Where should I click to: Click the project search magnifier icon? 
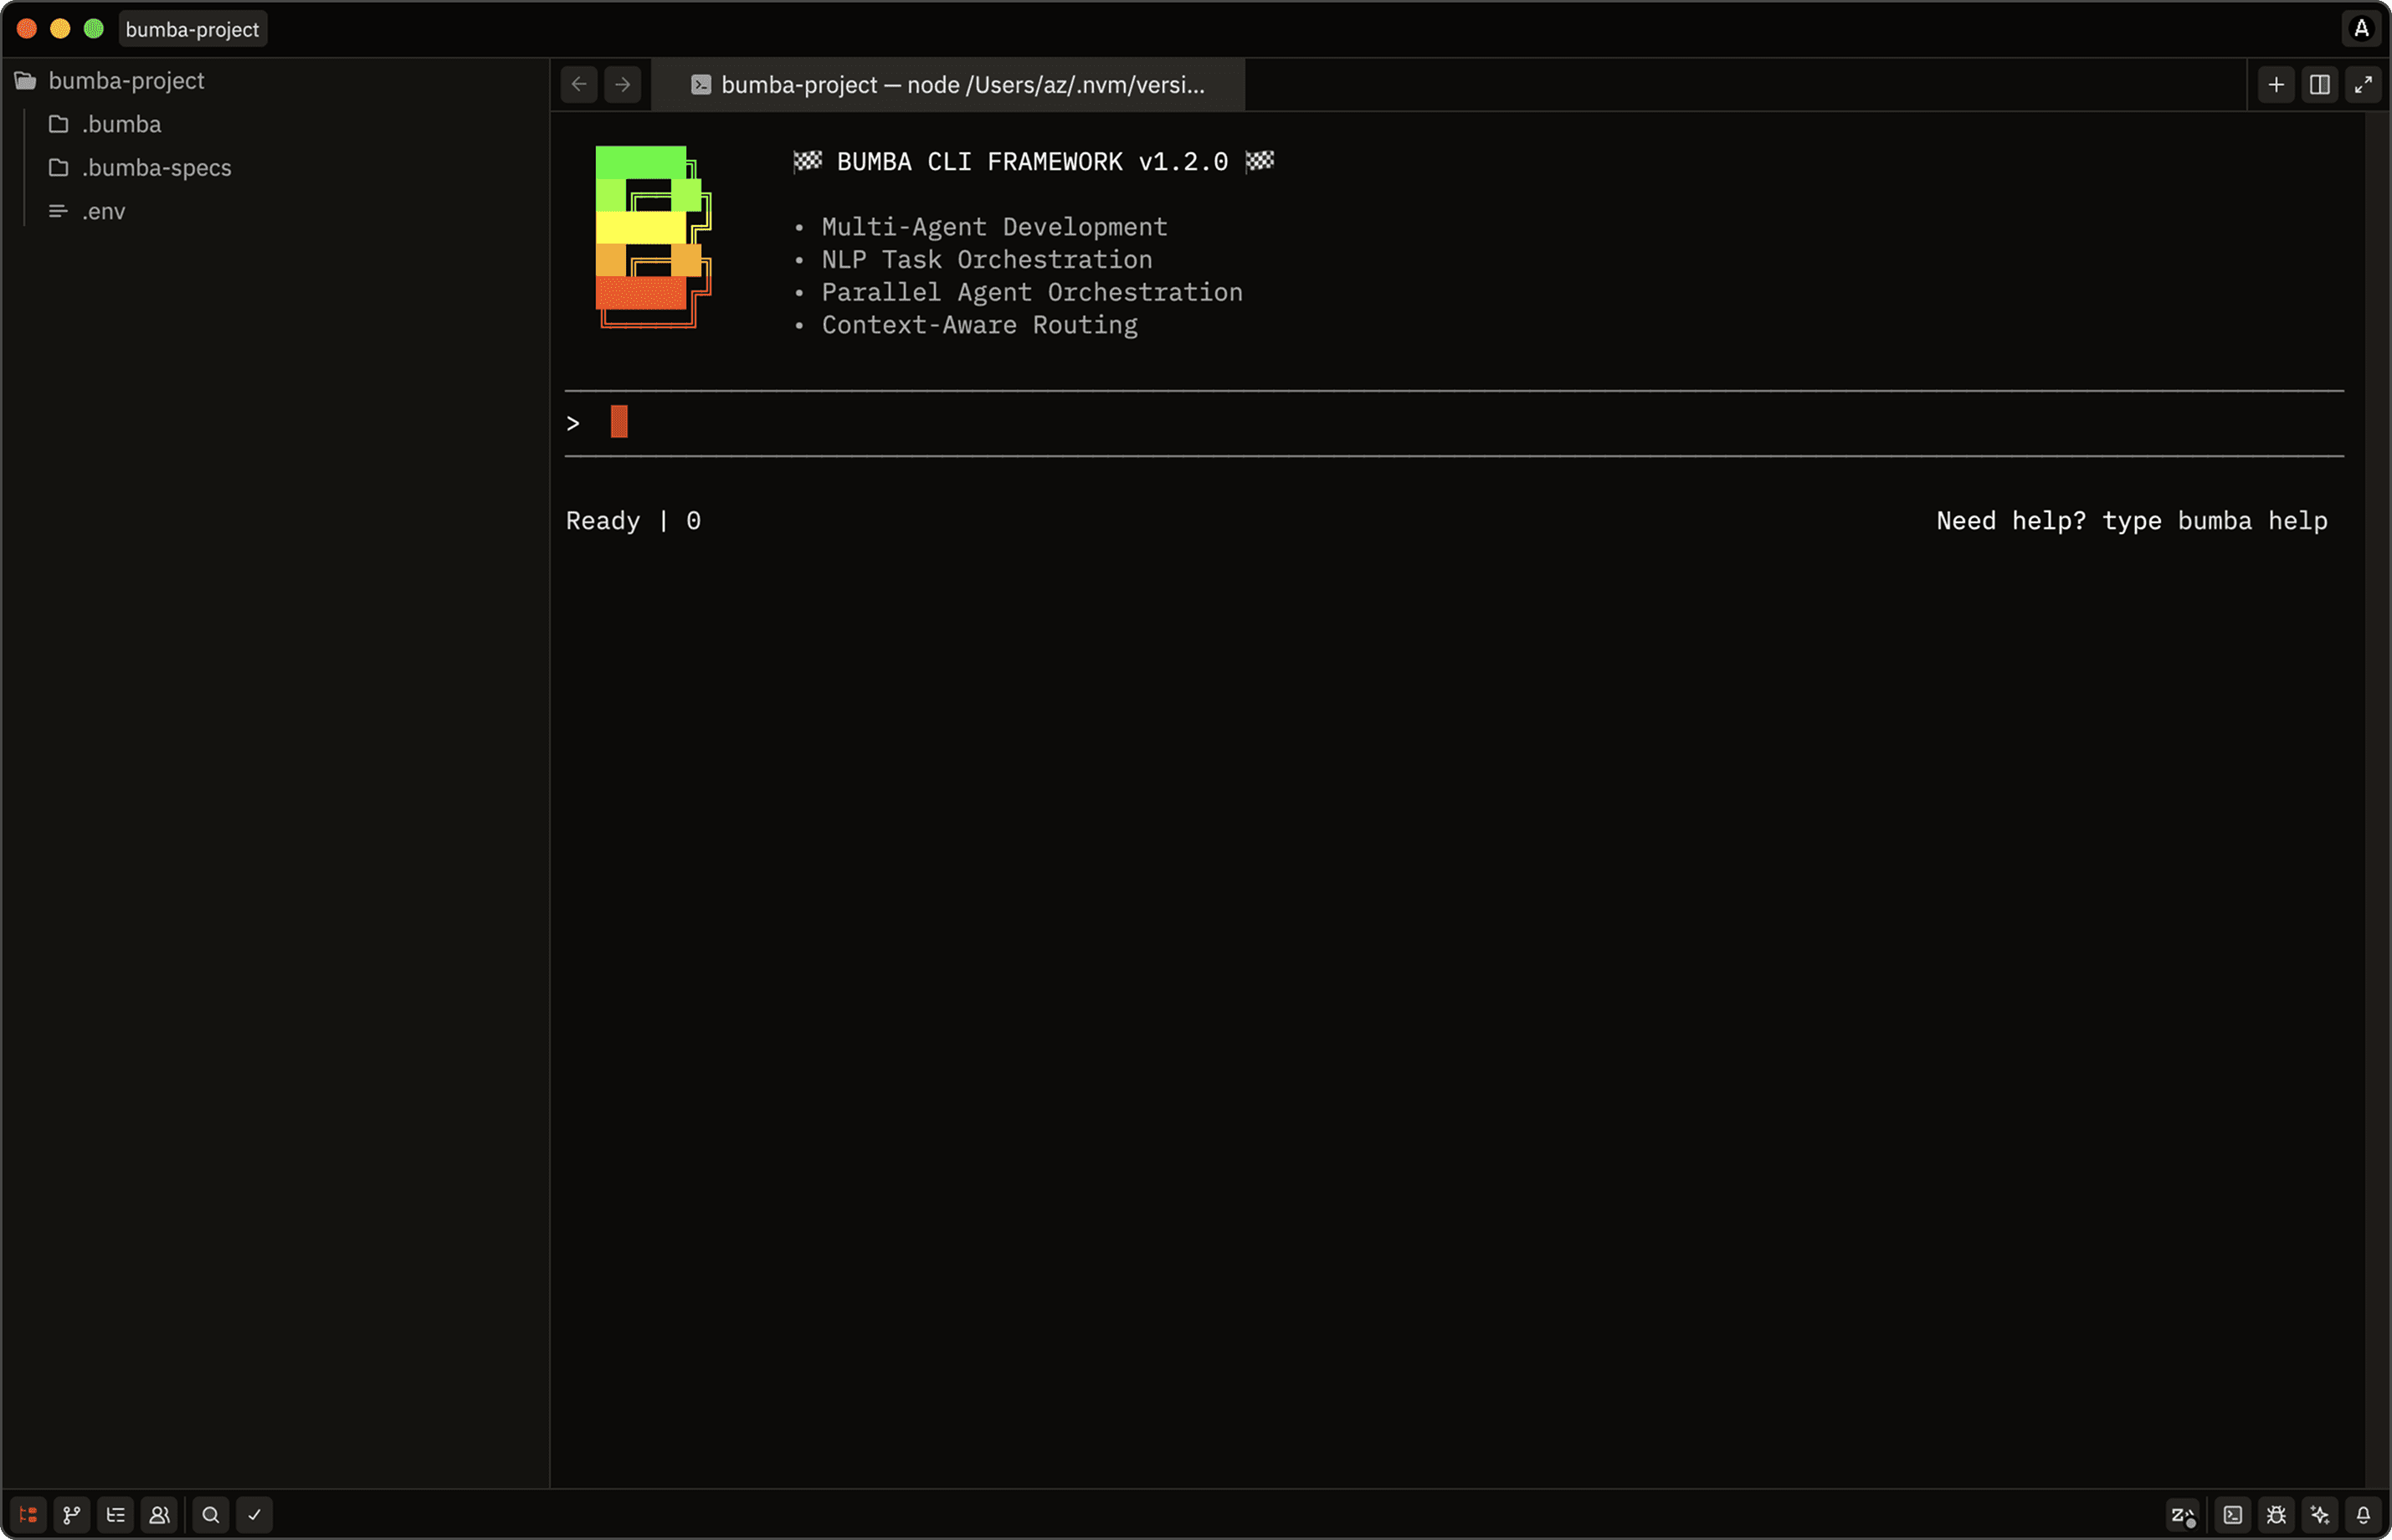(211, 1514)
